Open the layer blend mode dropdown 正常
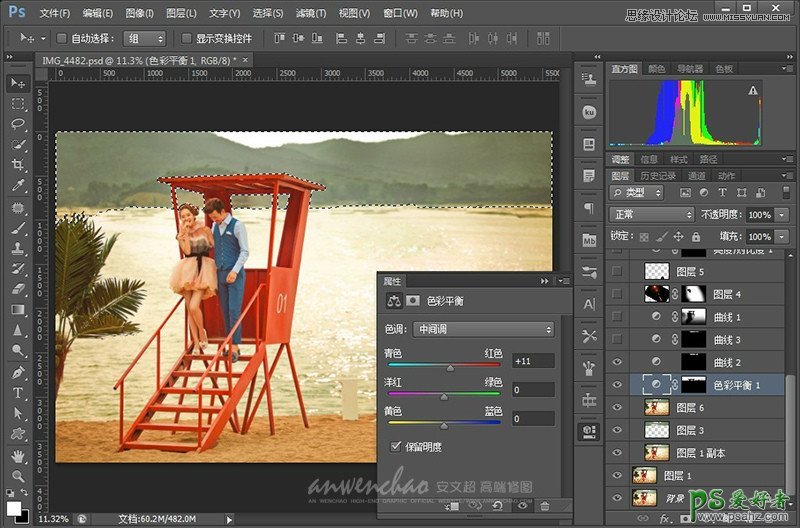Image resolution: width=800 pixels, height=528 pixels. tap(652, 215)
